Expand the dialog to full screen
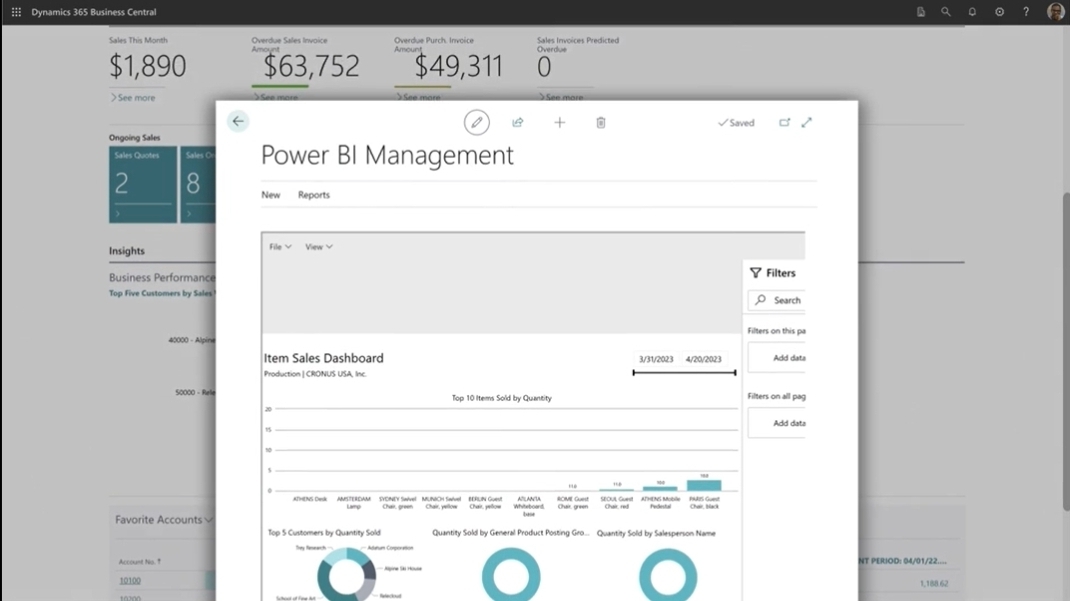Image resolution: width=1070 pixels, height=601 pixels. click(807, 122)
